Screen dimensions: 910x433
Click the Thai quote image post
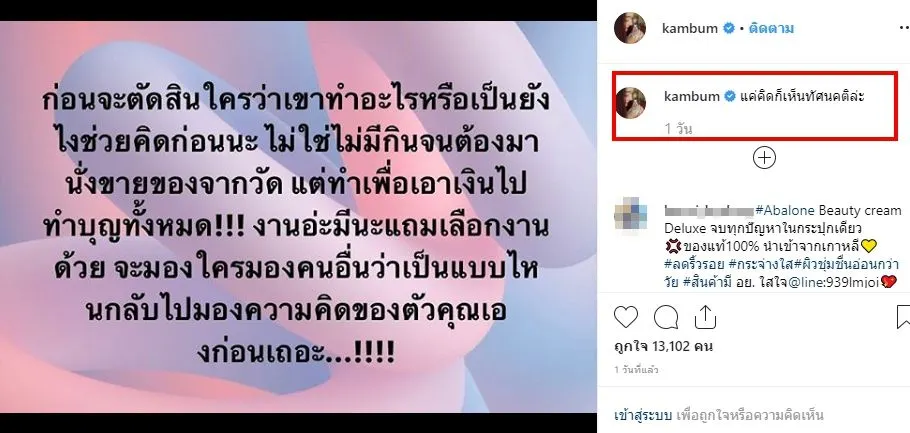298,217
